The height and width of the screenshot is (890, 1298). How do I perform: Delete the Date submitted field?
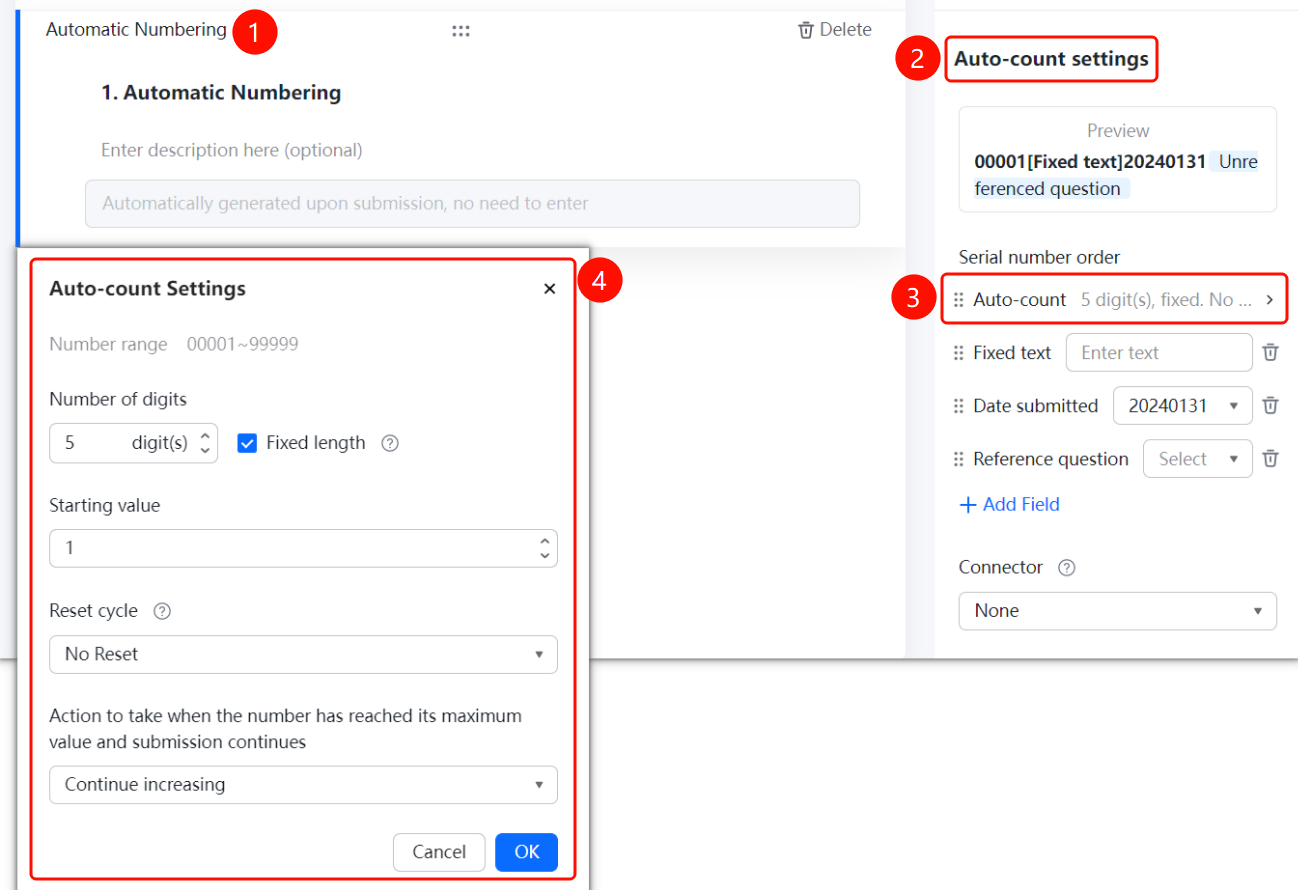point(1270,405)
